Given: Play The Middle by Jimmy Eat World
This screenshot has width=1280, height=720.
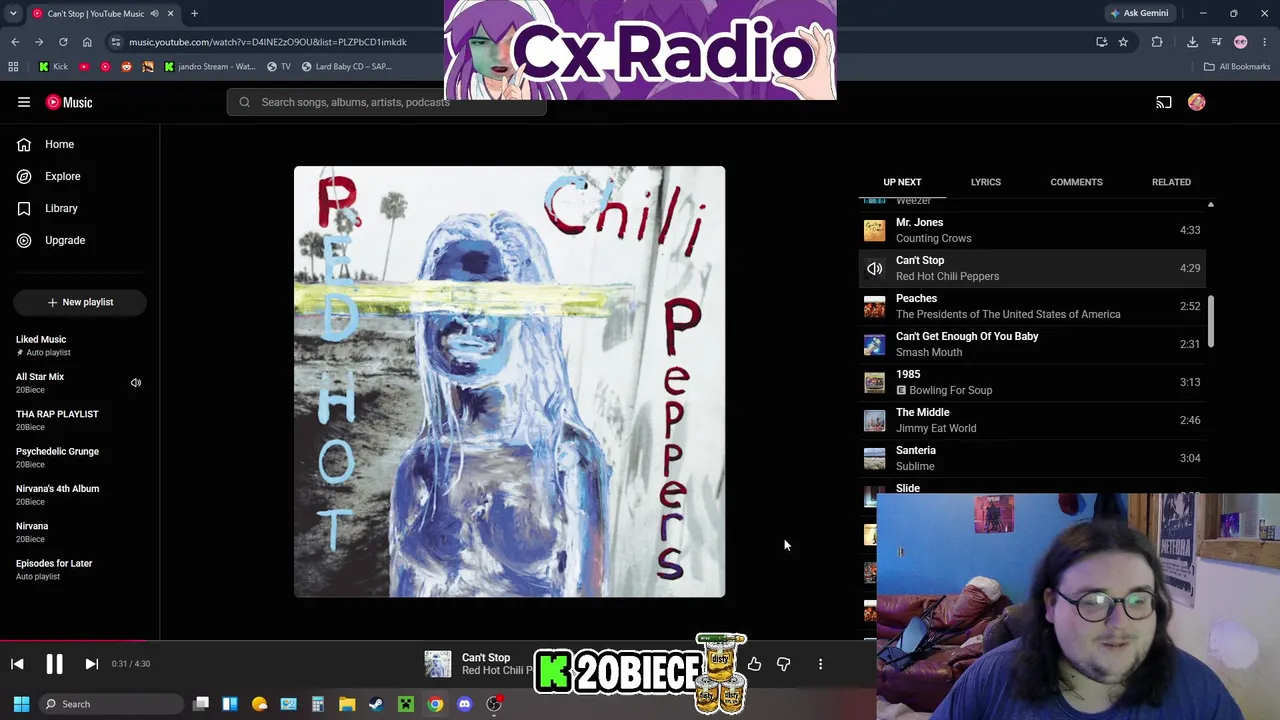Looking at the screenshot, I should 1032,420.
